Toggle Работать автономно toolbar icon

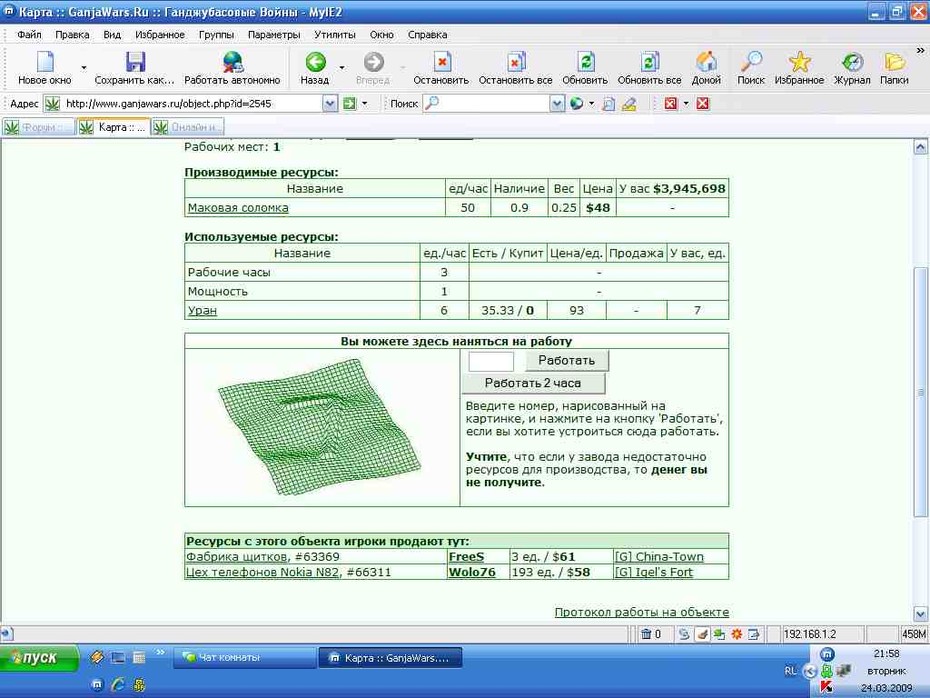click(x=232, y=62)
